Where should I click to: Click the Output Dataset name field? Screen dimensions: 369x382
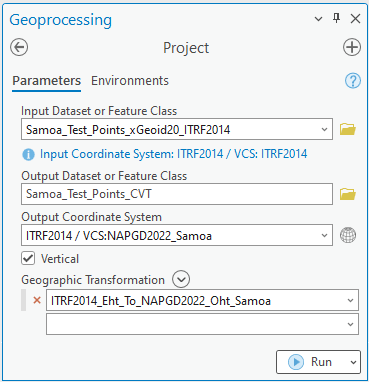pyautogui.click(x=177, y=194)
